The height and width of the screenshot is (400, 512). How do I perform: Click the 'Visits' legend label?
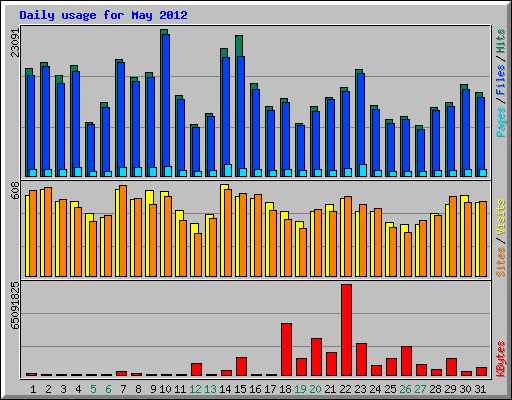tap(501, 218)
